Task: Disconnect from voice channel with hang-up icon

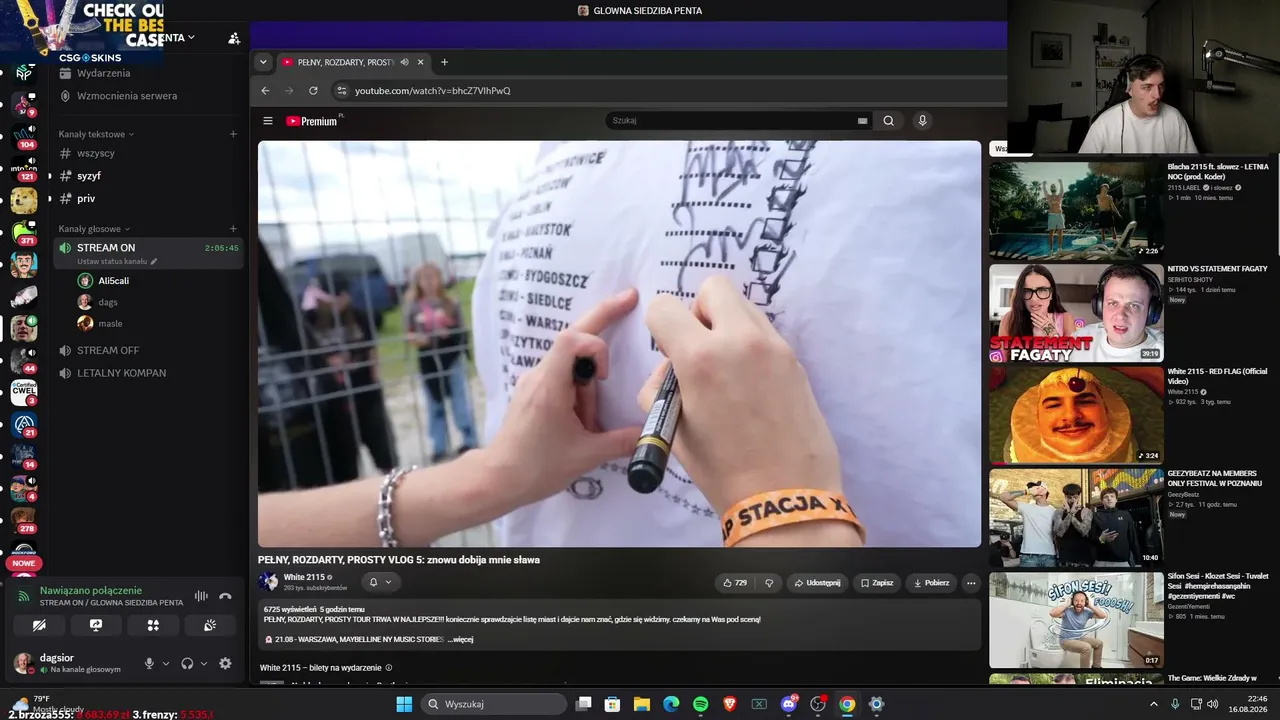Action: [225, 597]
